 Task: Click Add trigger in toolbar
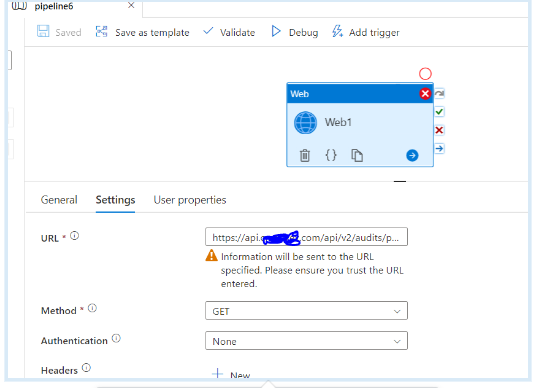(x=365, y=32)
